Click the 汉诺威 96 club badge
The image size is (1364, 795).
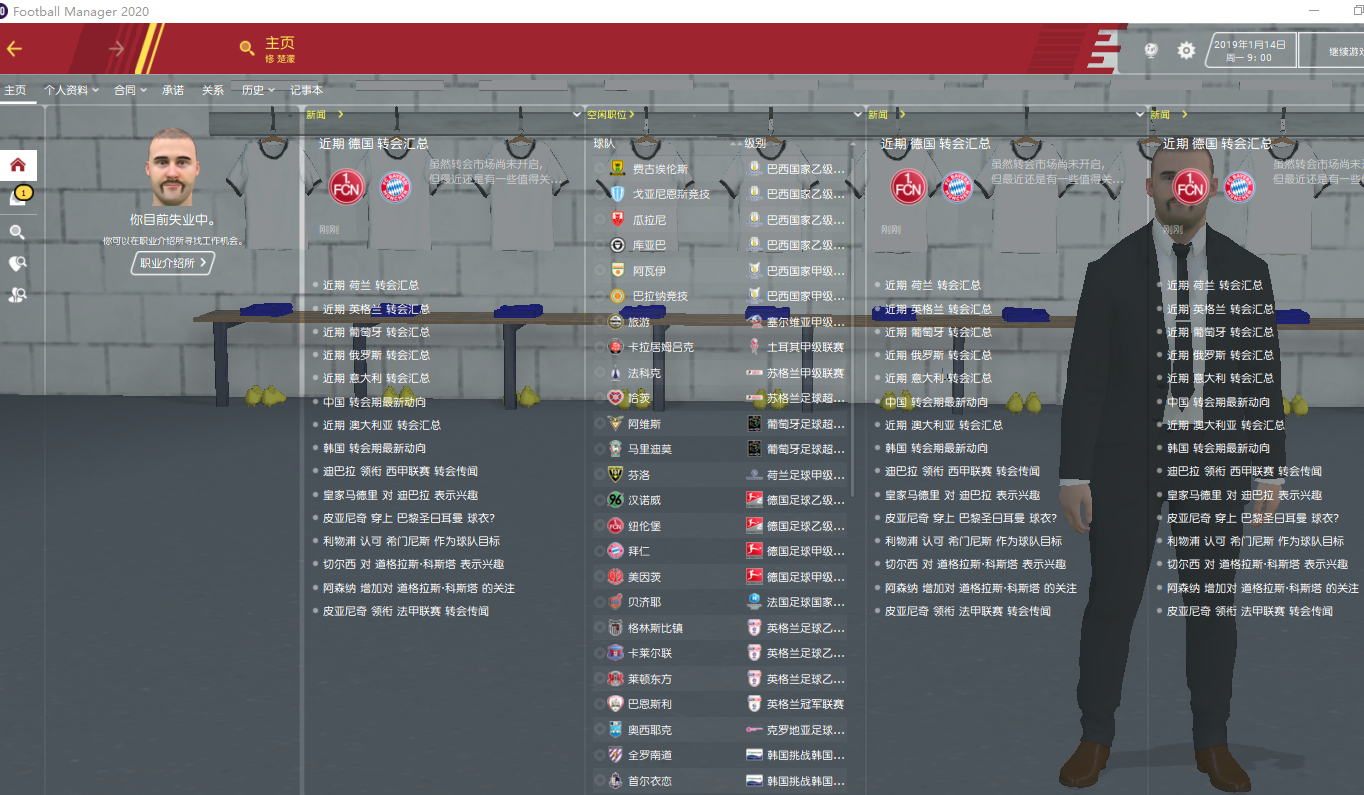point(615,500)
